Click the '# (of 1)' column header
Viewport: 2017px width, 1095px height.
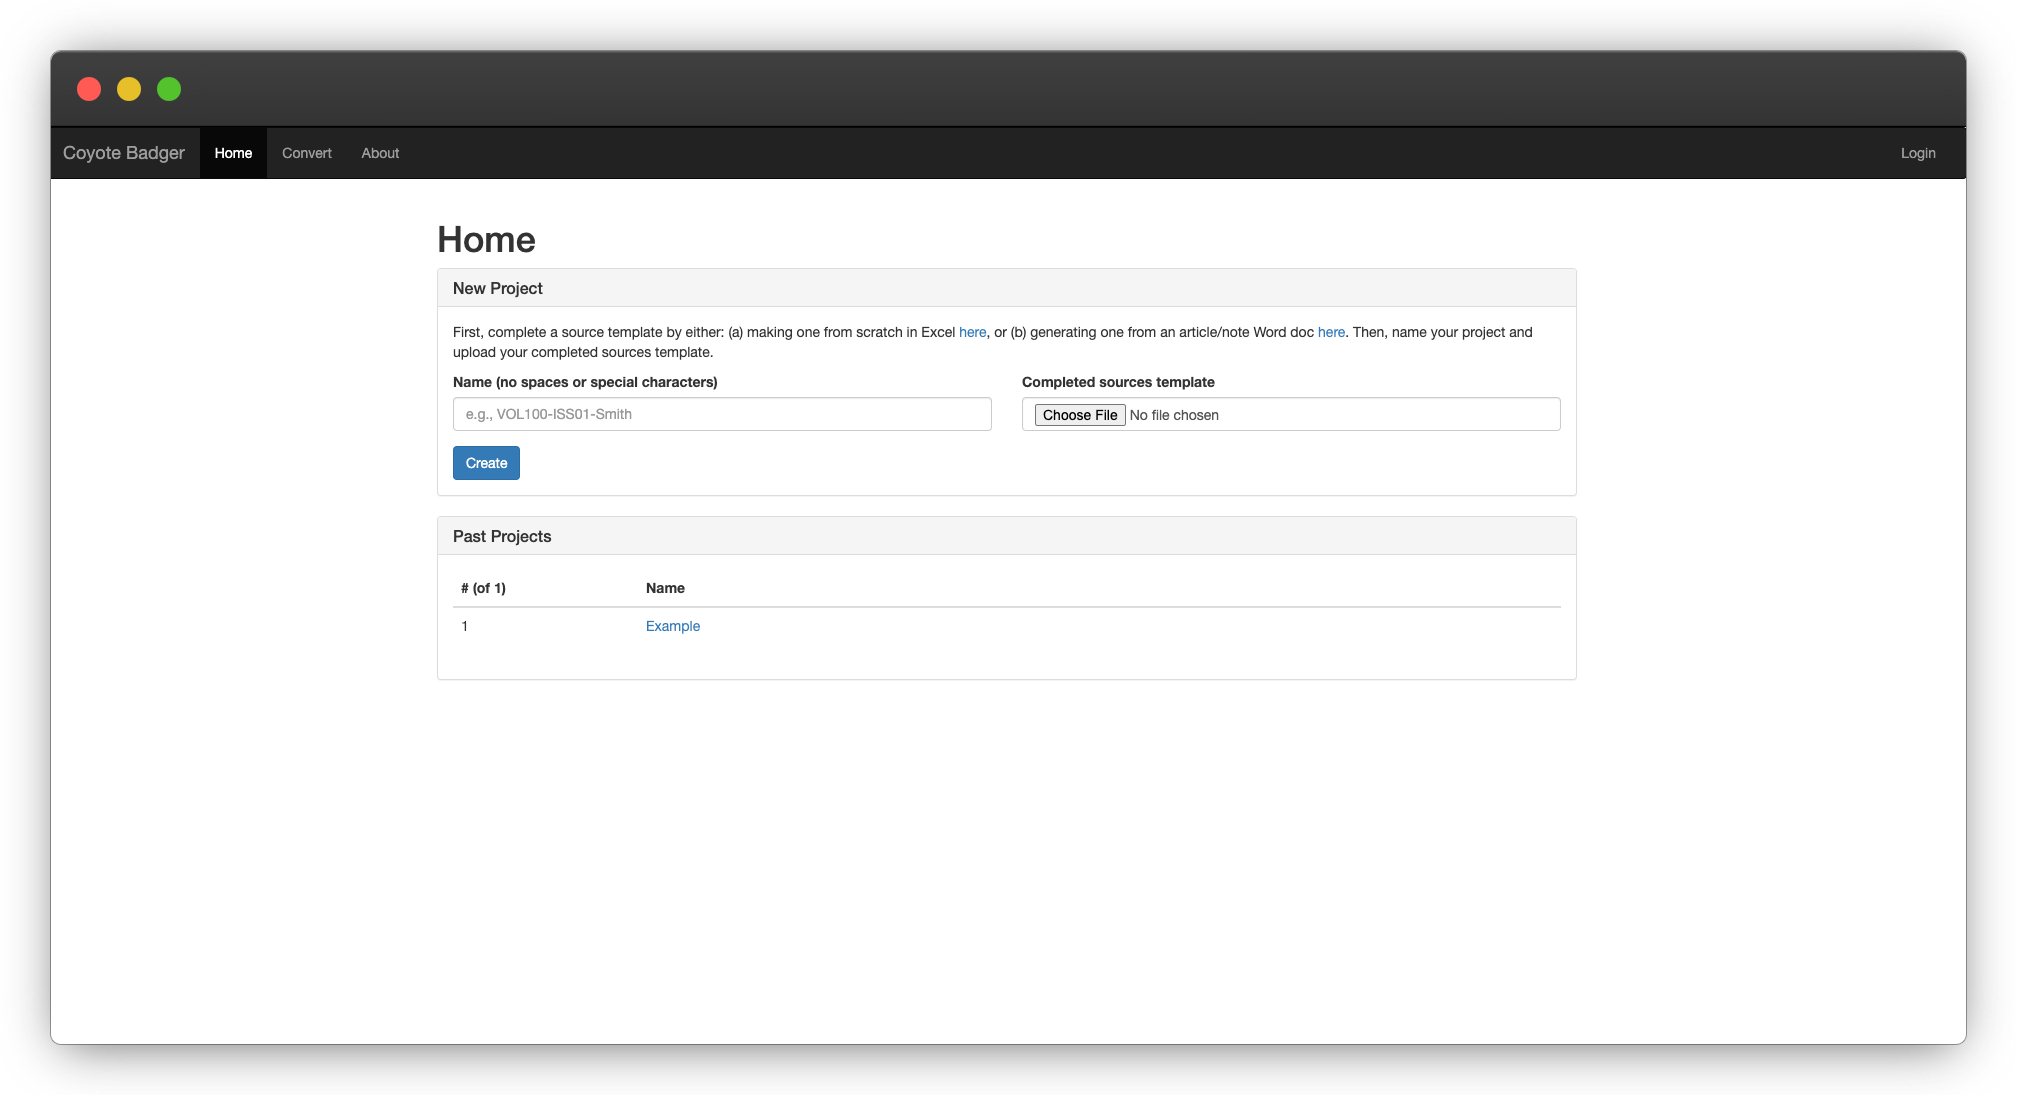coord(483,588)
